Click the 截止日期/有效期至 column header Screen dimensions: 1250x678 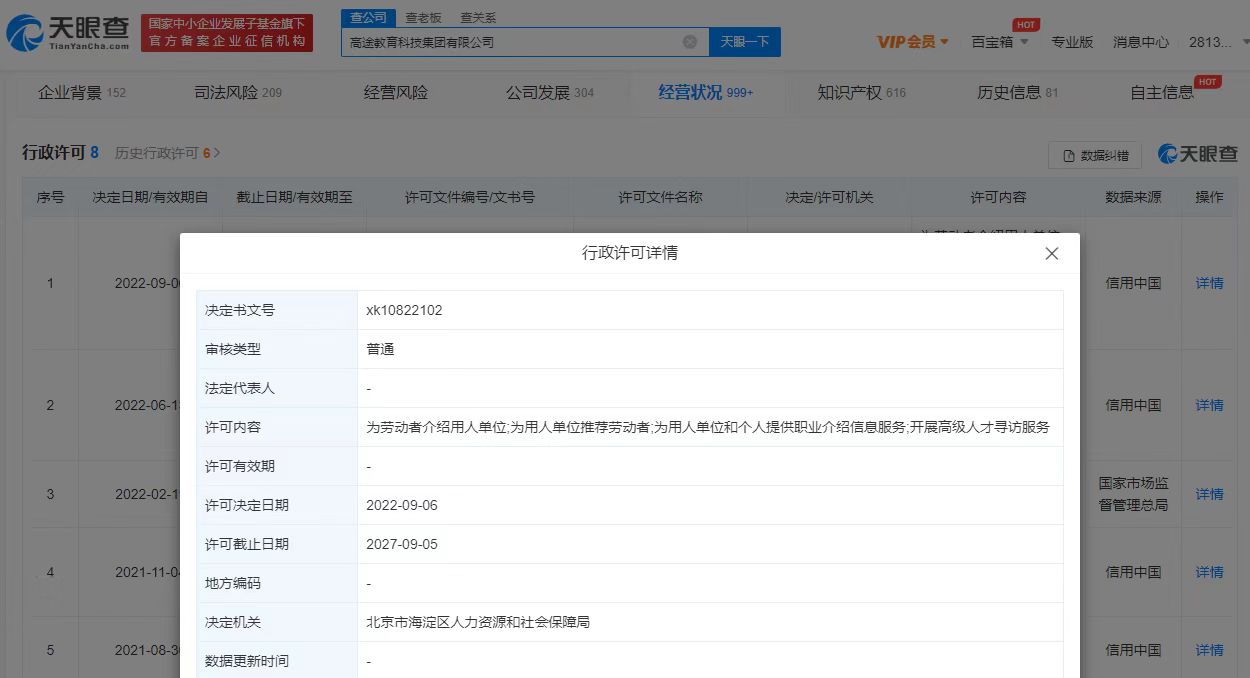[294, 197]
